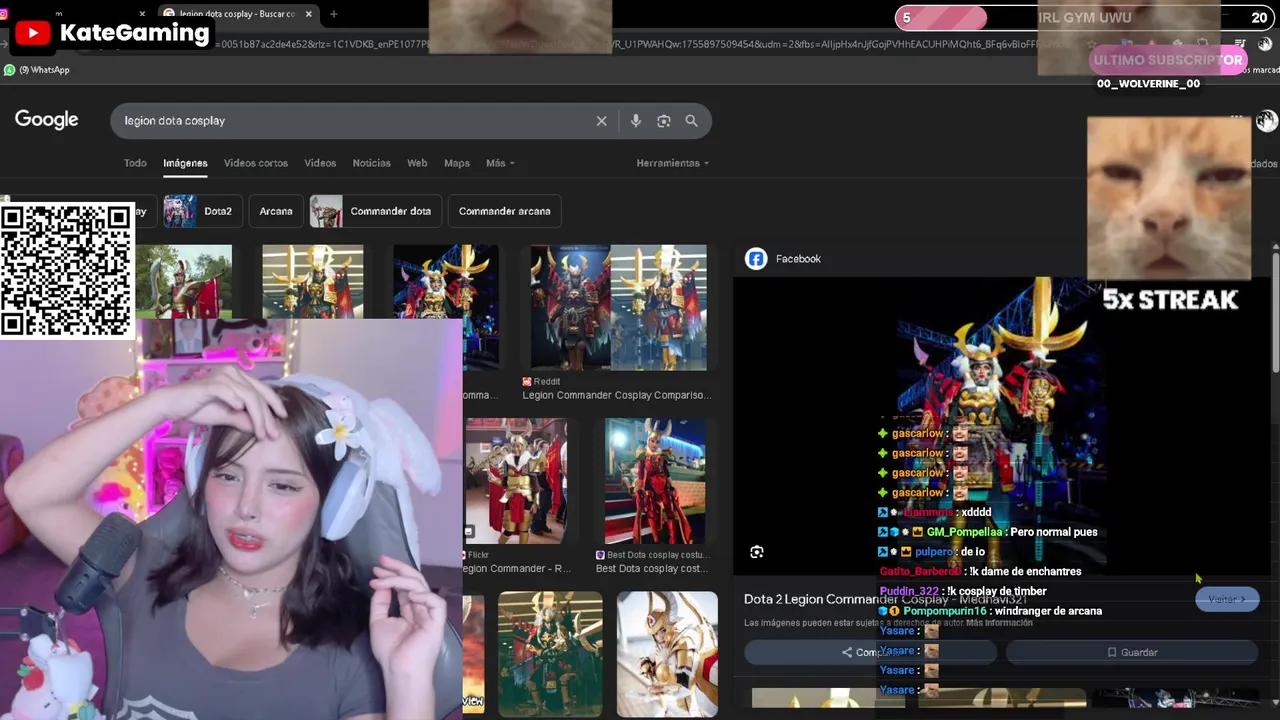The image size is (1280, 720).
Task: Close the 'legion dota cosplay' browser tab
Action: point(308,14)
